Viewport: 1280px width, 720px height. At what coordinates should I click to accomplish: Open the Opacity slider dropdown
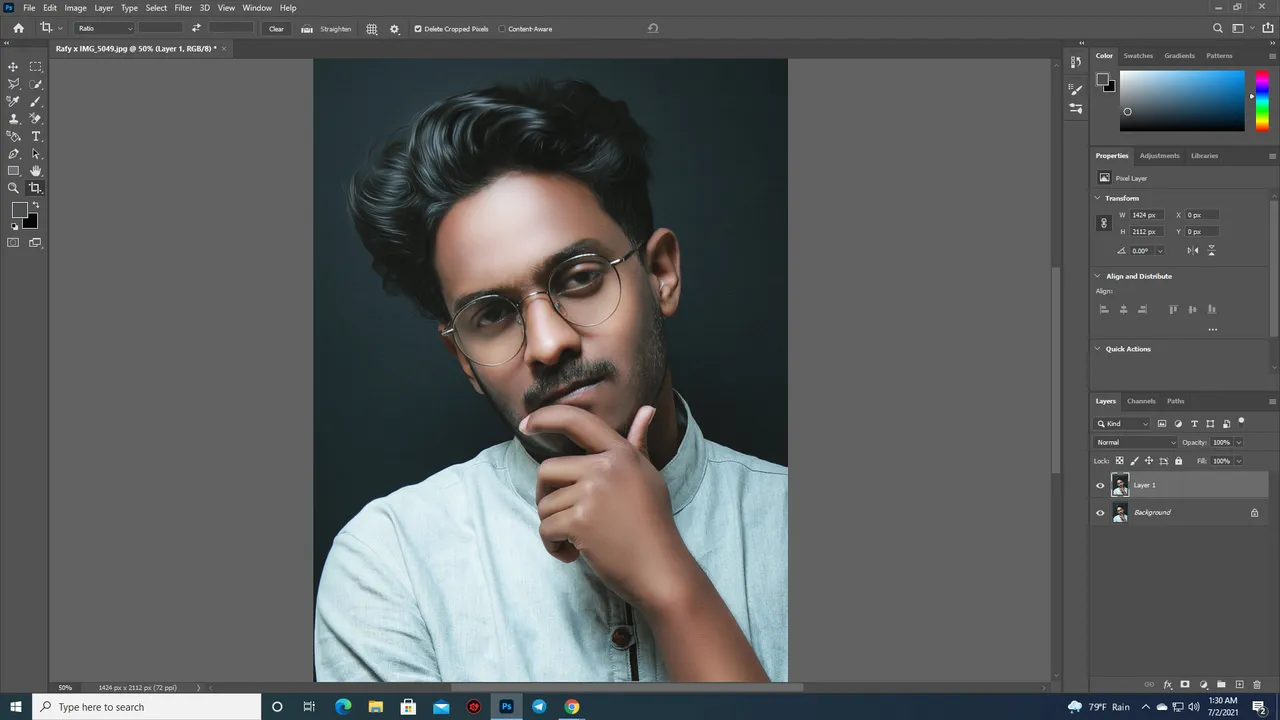(x=1239, y=442)
